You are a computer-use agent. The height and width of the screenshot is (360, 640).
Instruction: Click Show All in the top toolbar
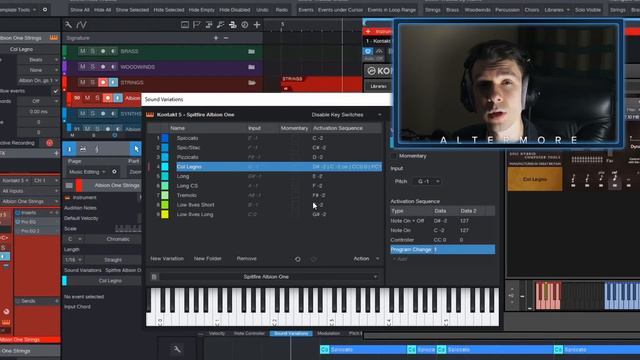coord(80,10)
